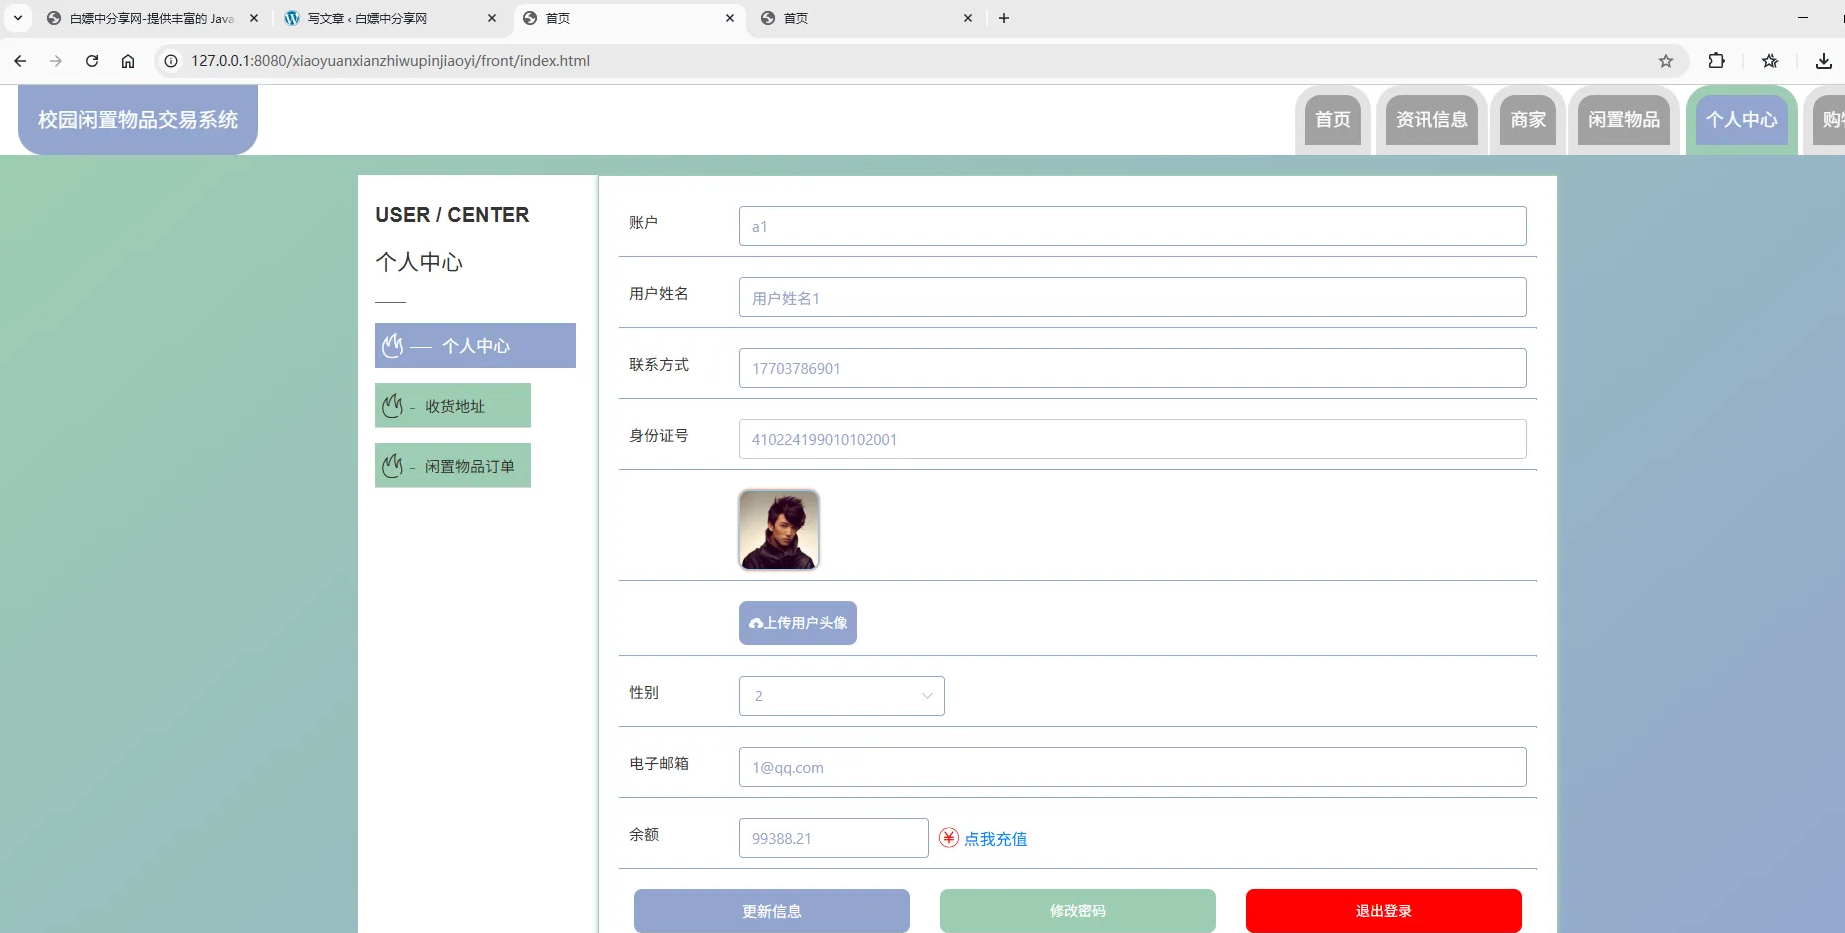This screenshot has width=1845, height=933.
Task: Click the browser home icon
Action: (128, 61)
